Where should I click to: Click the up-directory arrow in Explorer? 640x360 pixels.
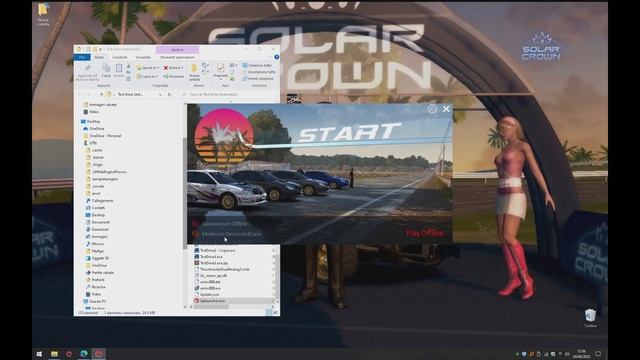(x=101, y=94)
